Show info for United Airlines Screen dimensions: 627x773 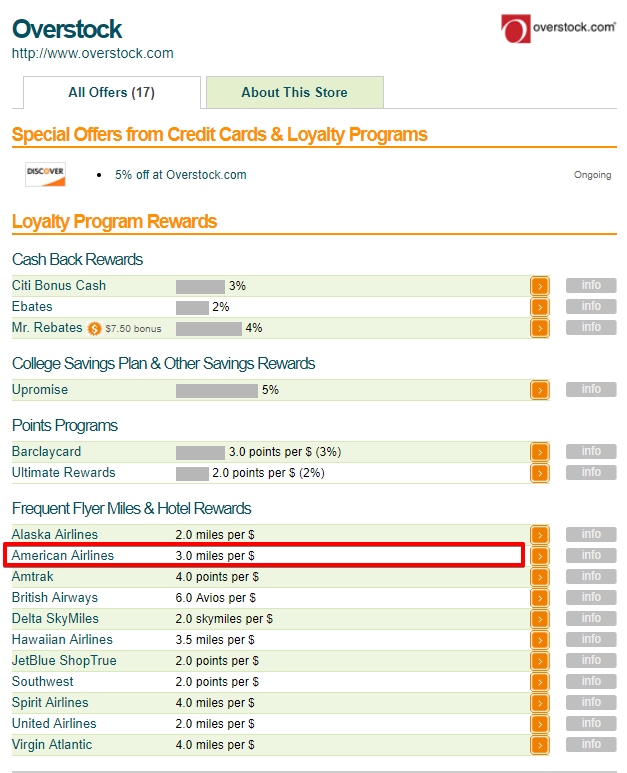coord(591,723)
